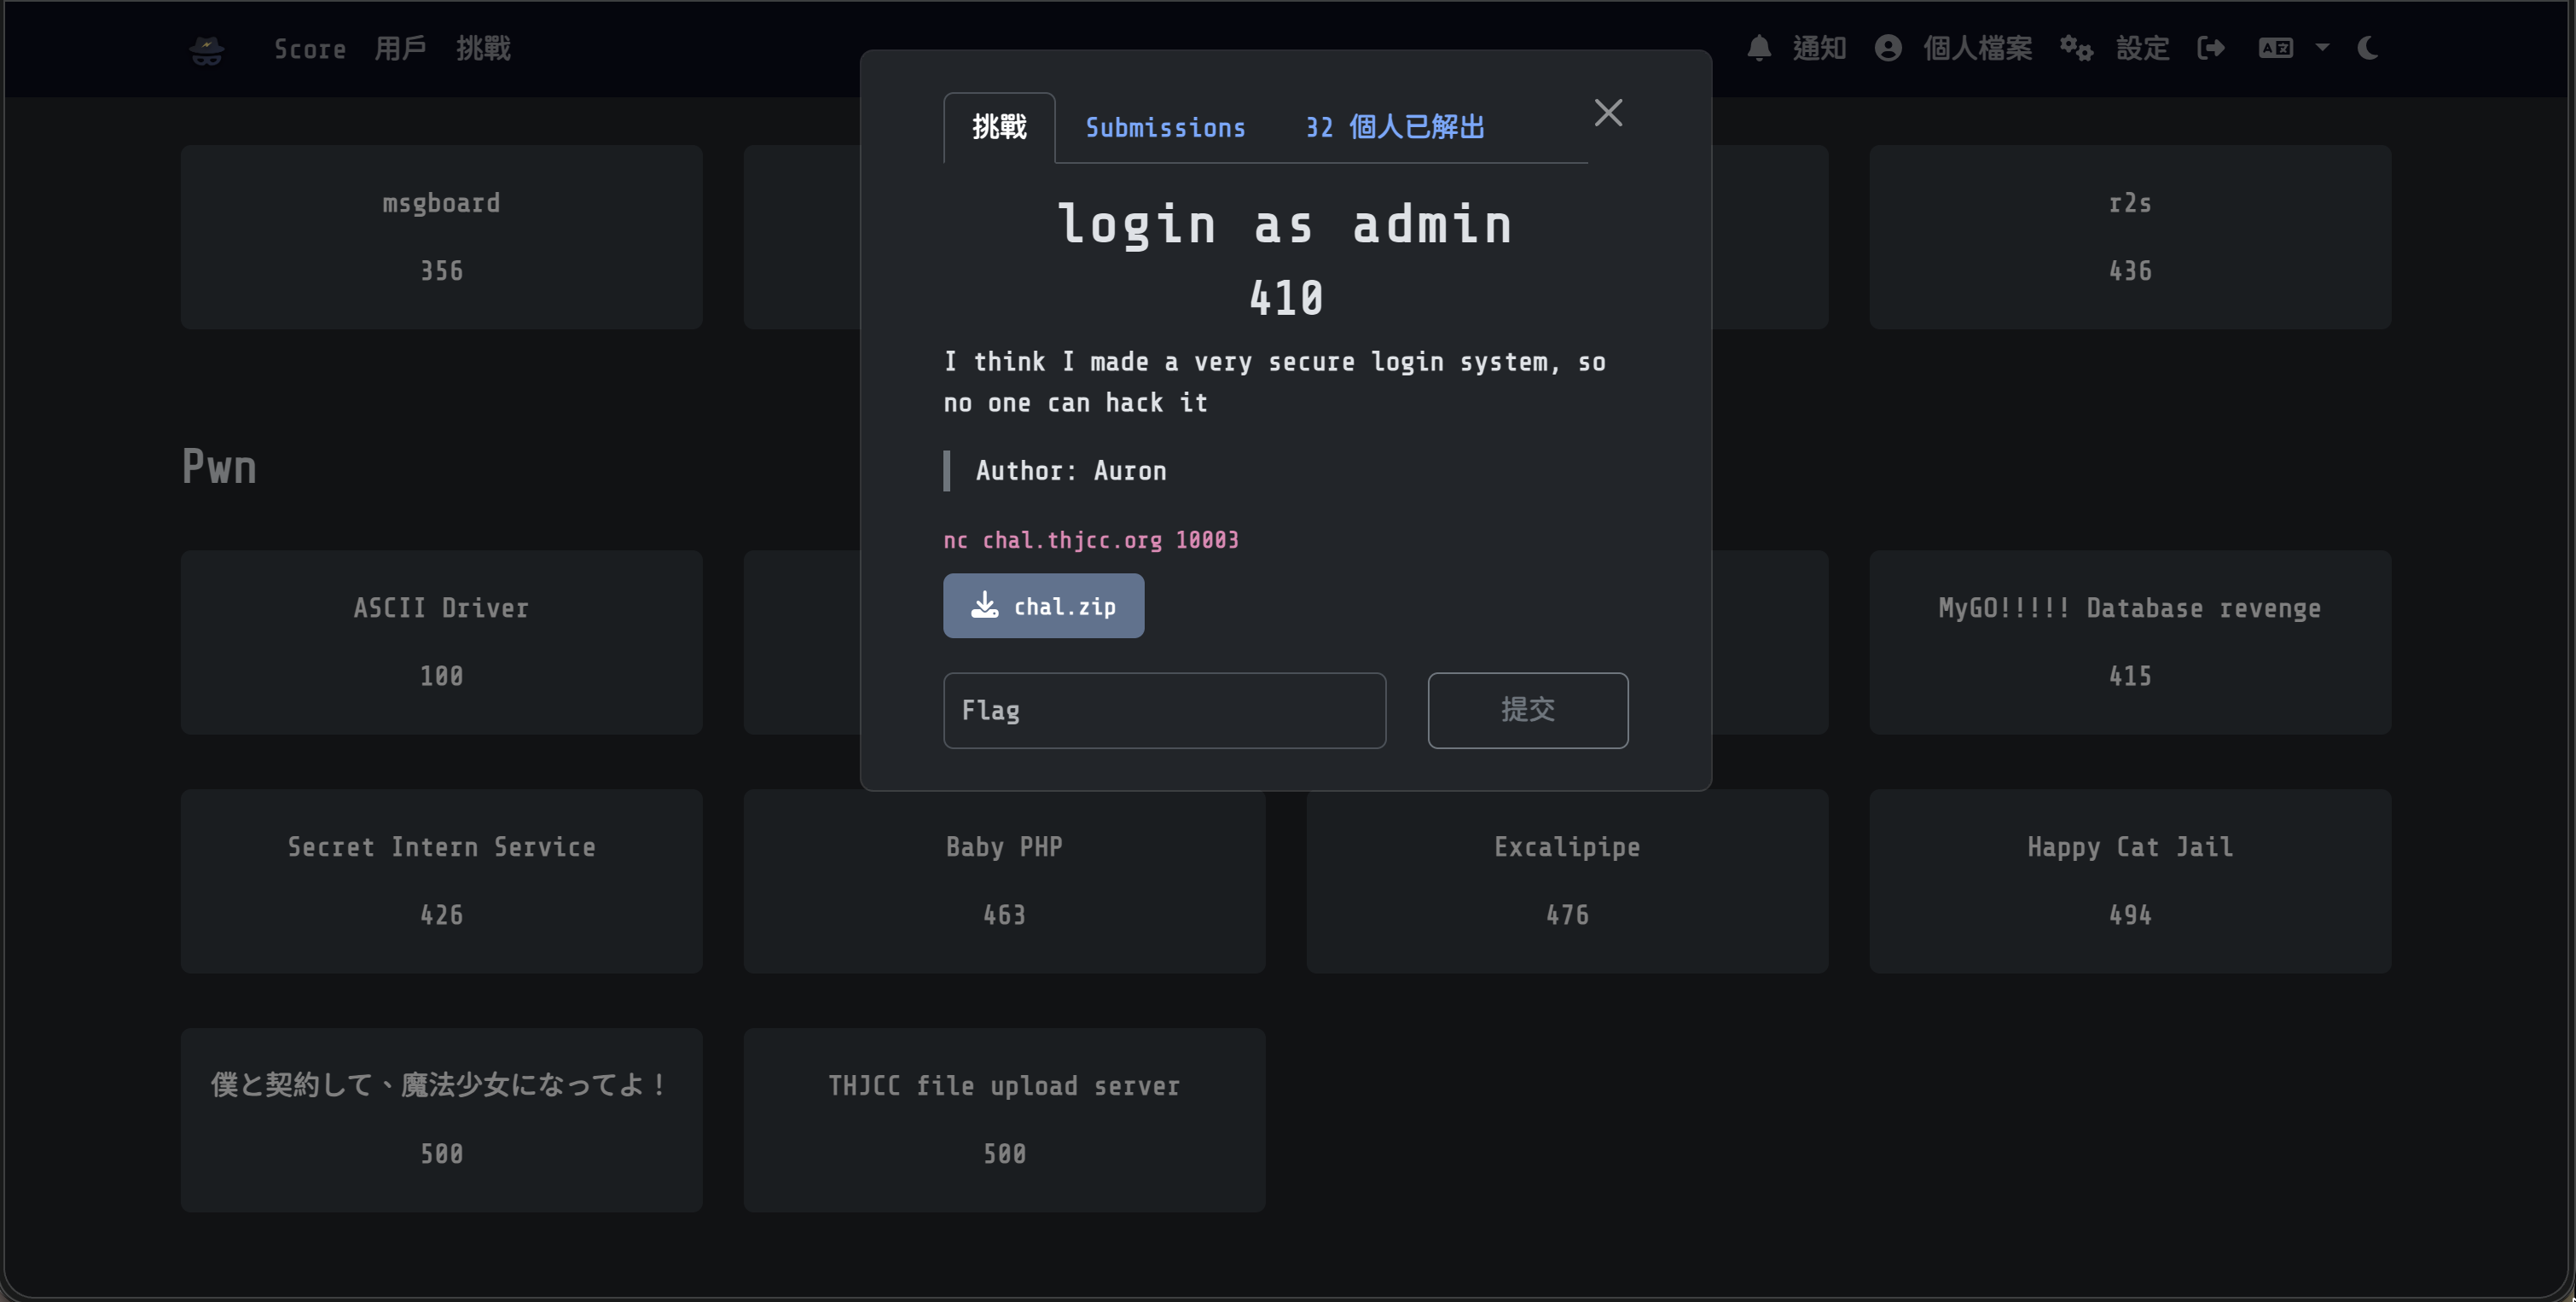Download the chal.zip file
The width and height of the screenshot is (2576, 1302).
pos(1043,605)
